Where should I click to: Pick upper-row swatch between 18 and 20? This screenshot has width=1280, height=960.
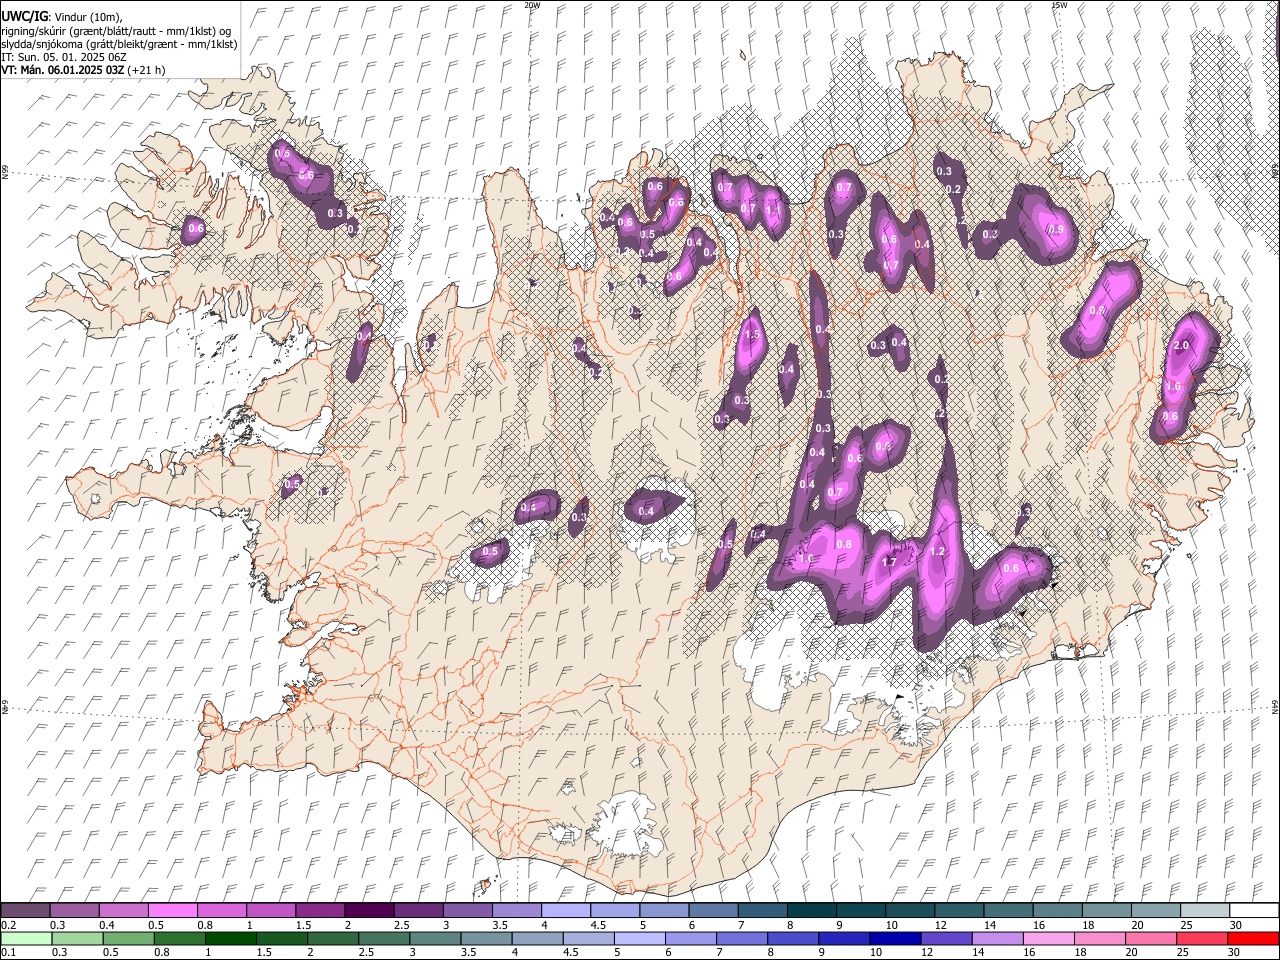coord(1106,910)
